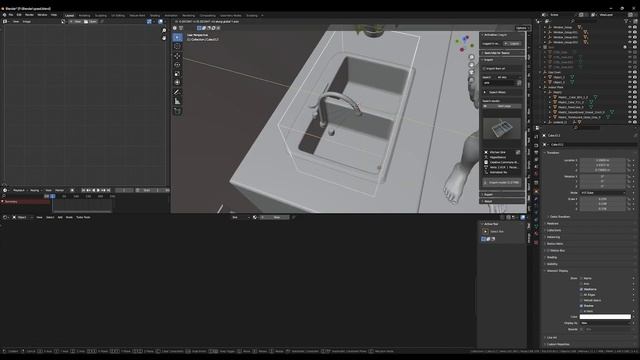Select the Scale tool
Viewport: 640px width, 360px height.
tap(177, 74)
